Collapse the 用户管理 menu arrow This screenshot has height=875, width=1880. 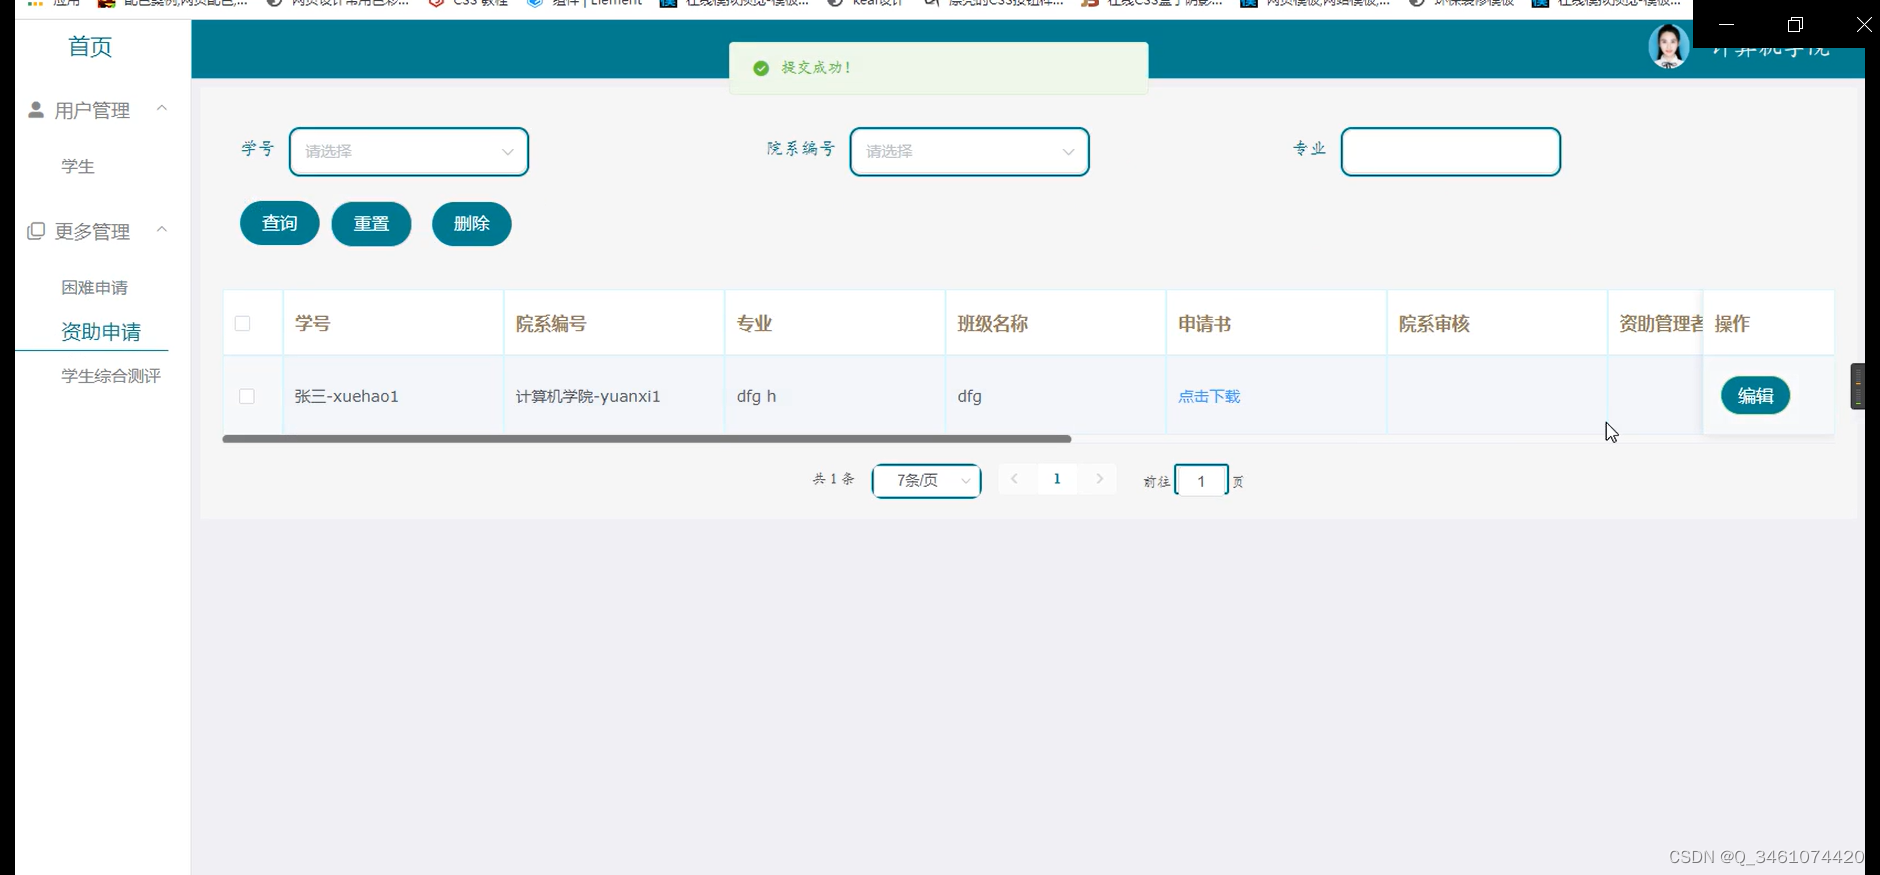162,108
